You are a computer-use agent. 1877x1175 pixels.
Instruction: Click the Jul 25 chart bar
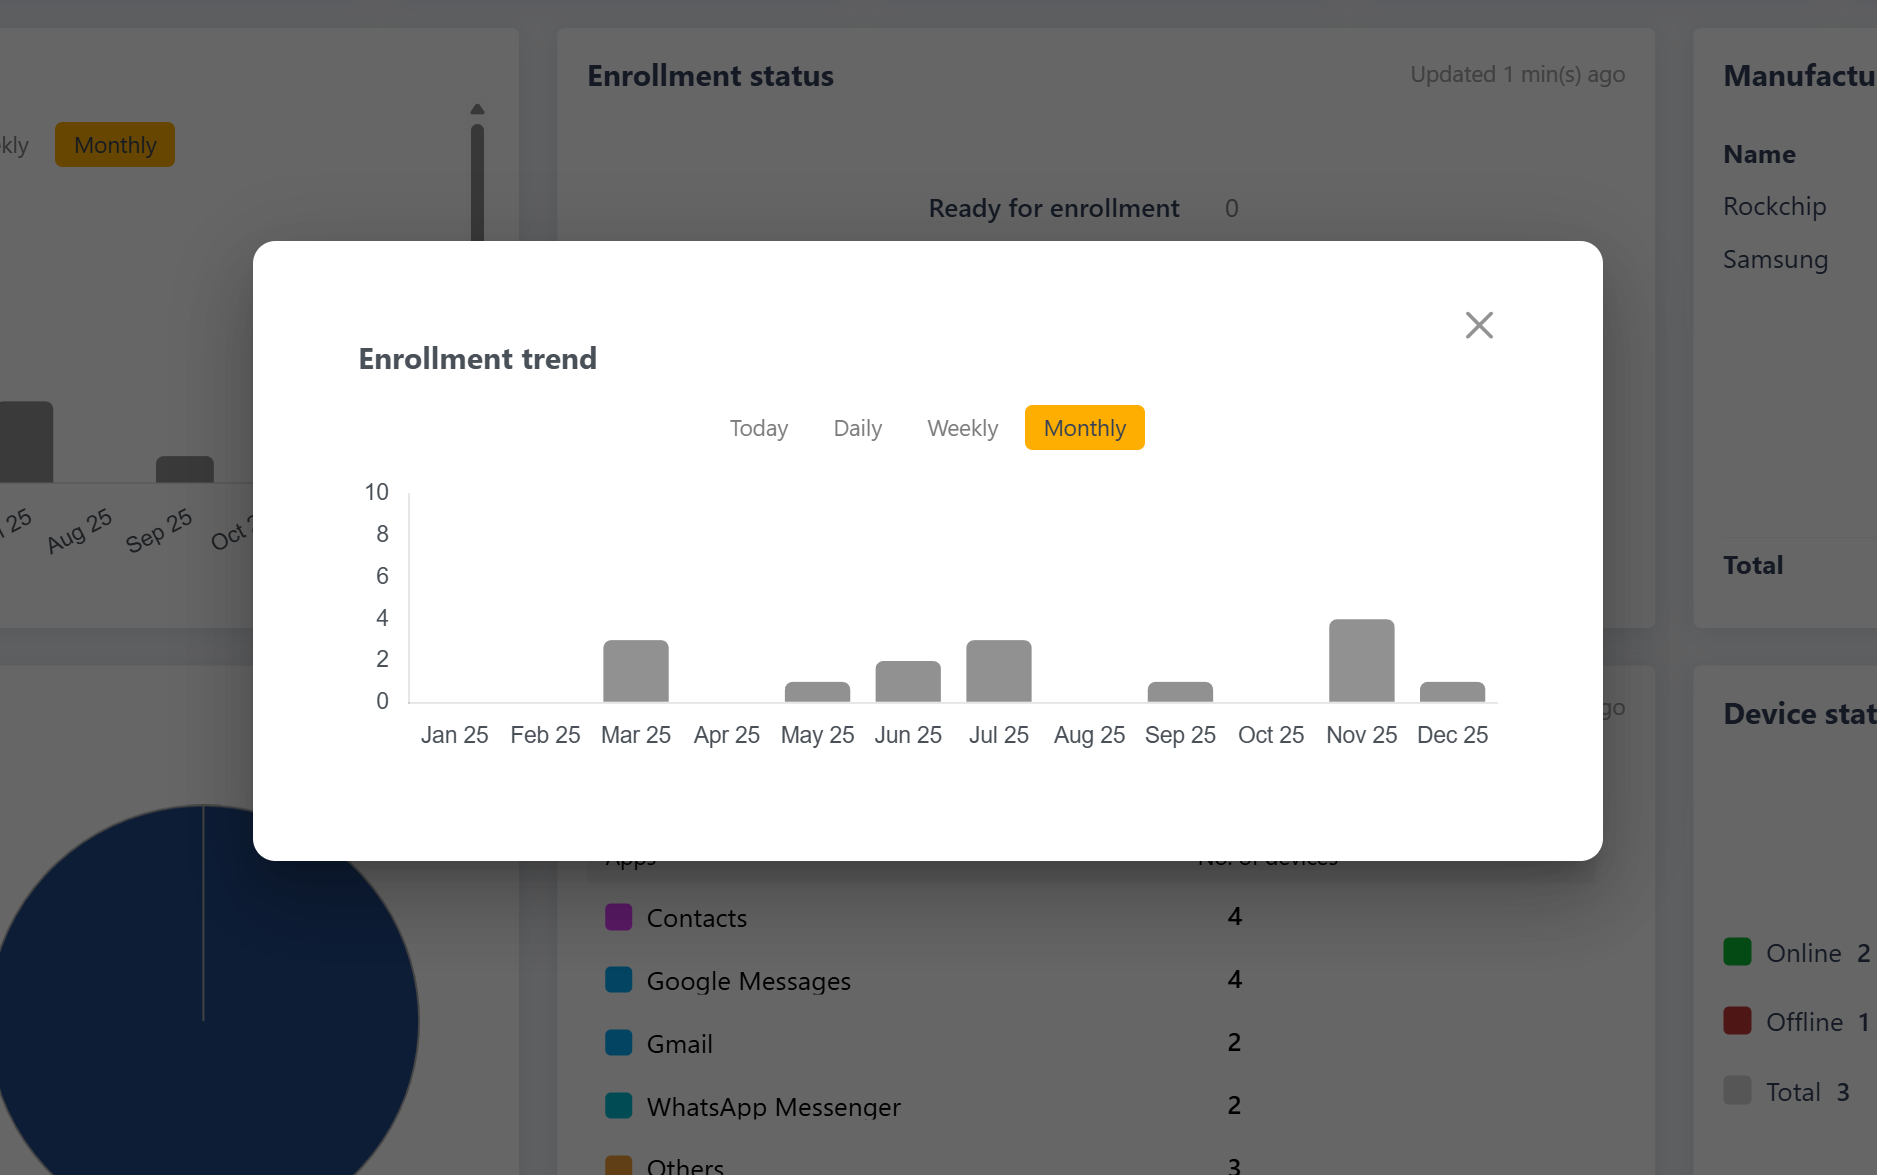(998, 671)
